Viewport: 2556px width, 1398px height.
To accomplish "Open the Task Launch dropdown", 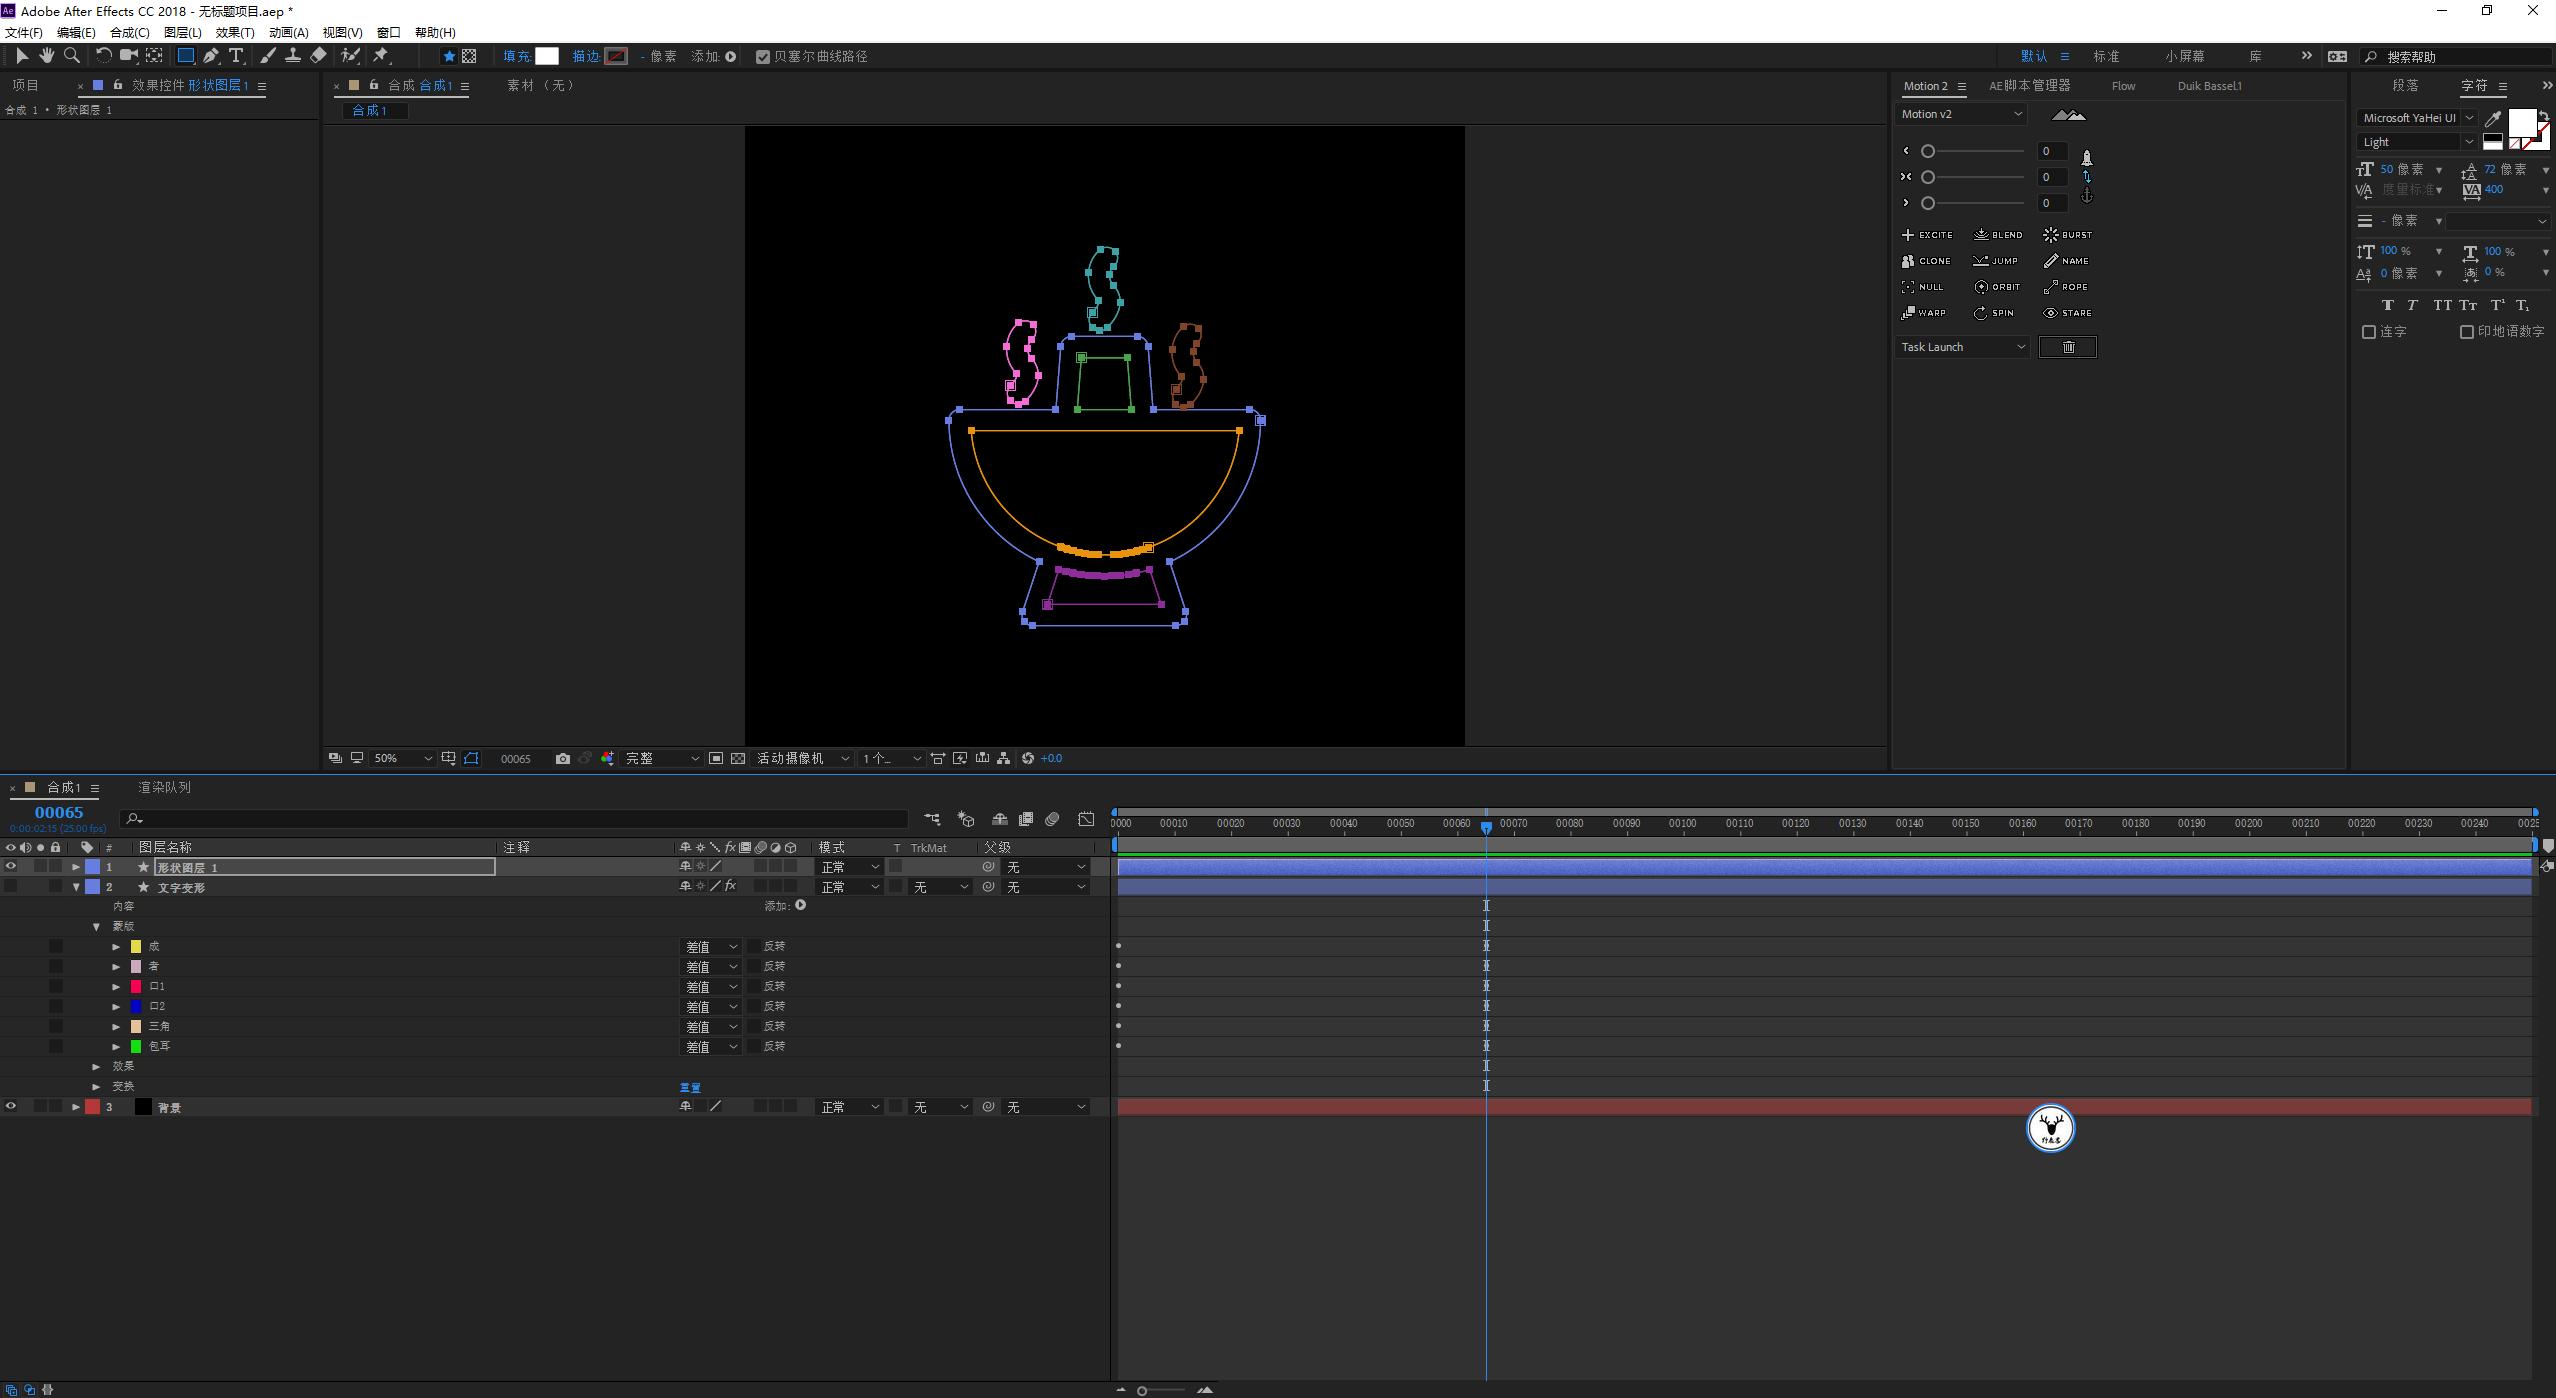I will (1962, 347).
